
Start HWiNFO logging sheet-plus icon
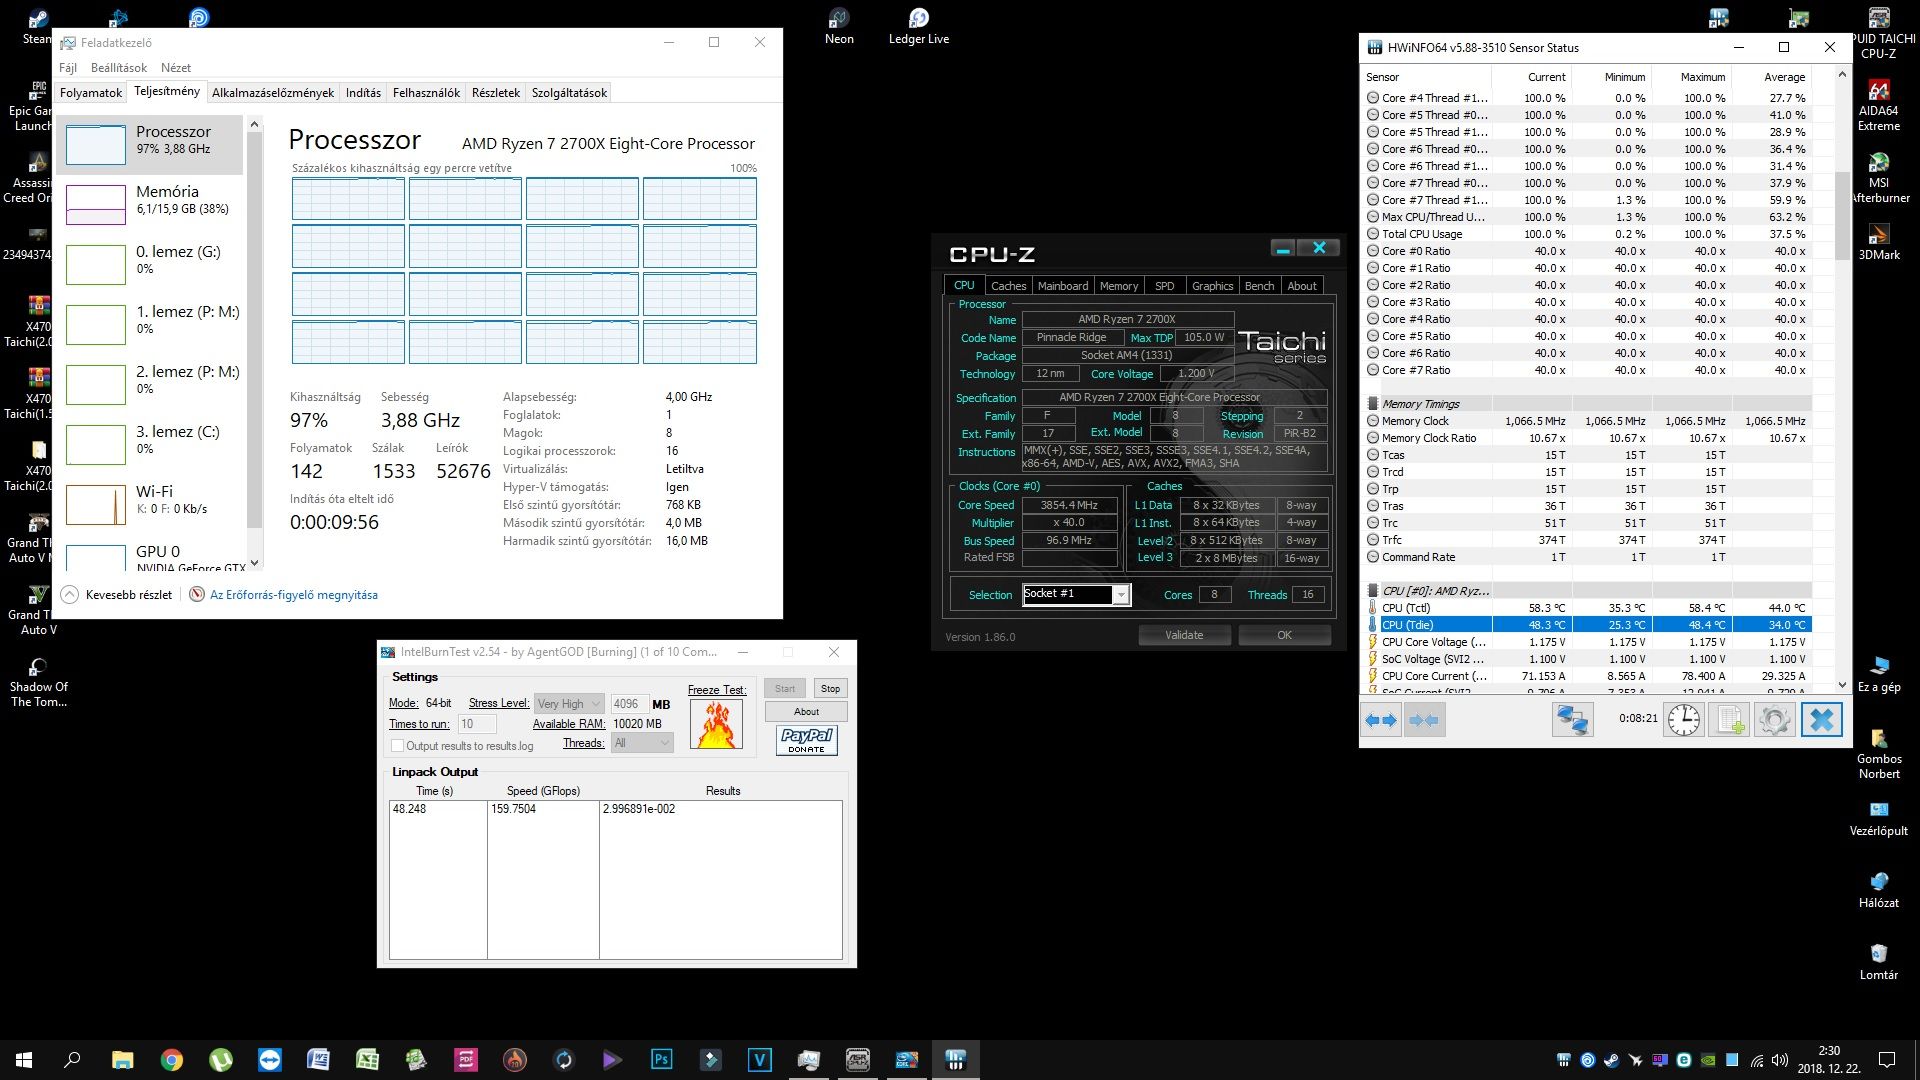pyautogui.click(x=1729, y=720)
